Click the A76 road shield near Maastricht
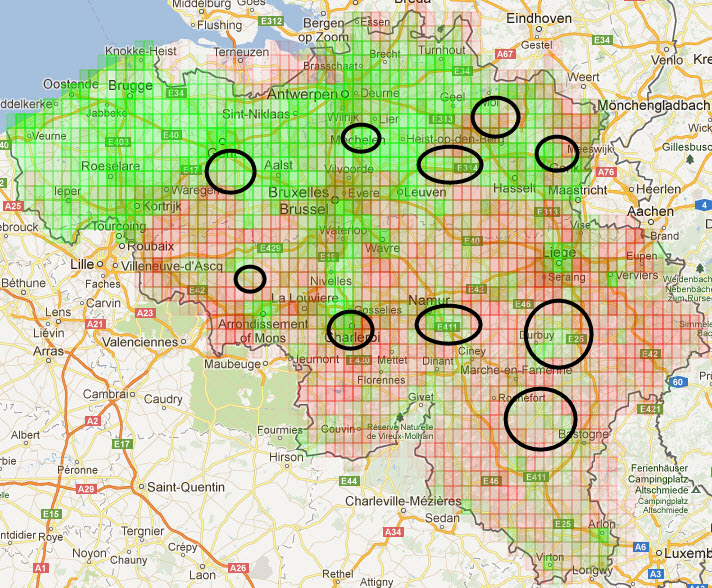712x588 pixels. pos(606,172)
